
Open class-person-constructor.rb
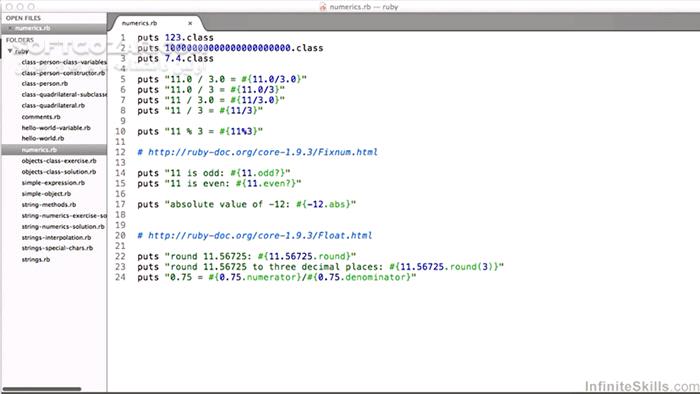tap(63, 73)
